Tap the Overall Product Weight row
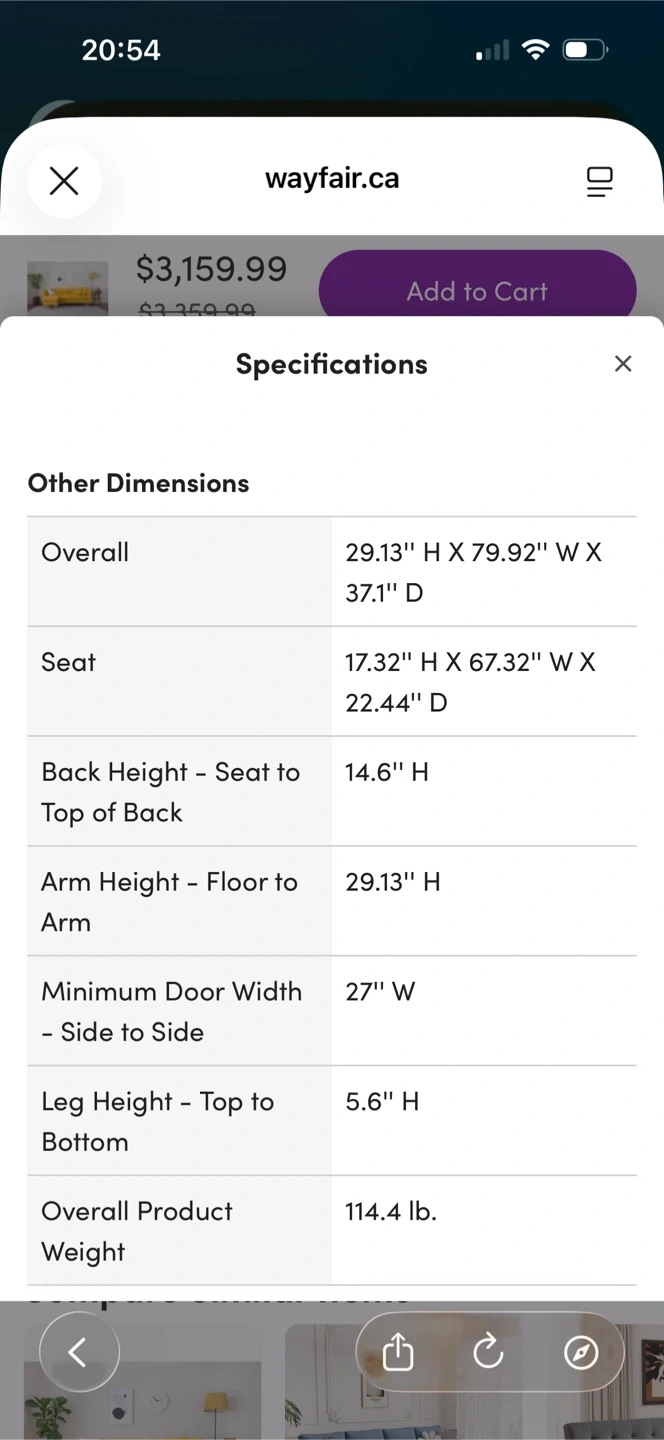 331,1231
